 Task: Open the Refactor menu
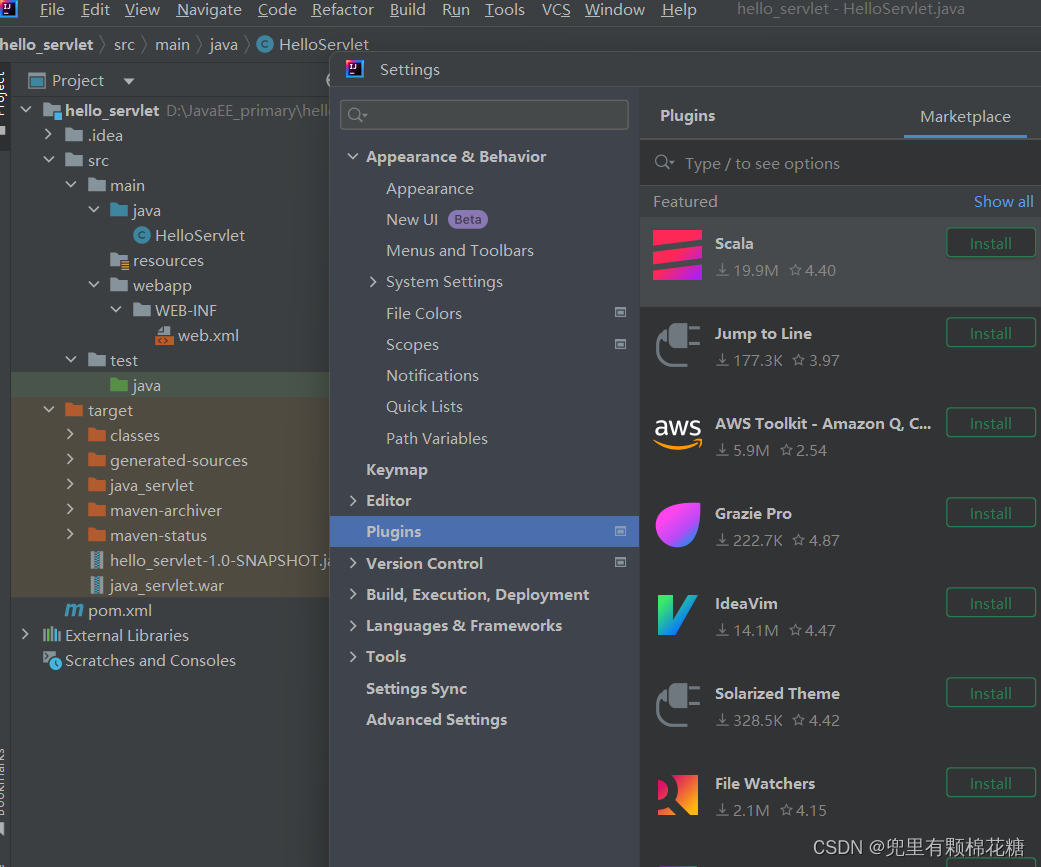[343, 10]
